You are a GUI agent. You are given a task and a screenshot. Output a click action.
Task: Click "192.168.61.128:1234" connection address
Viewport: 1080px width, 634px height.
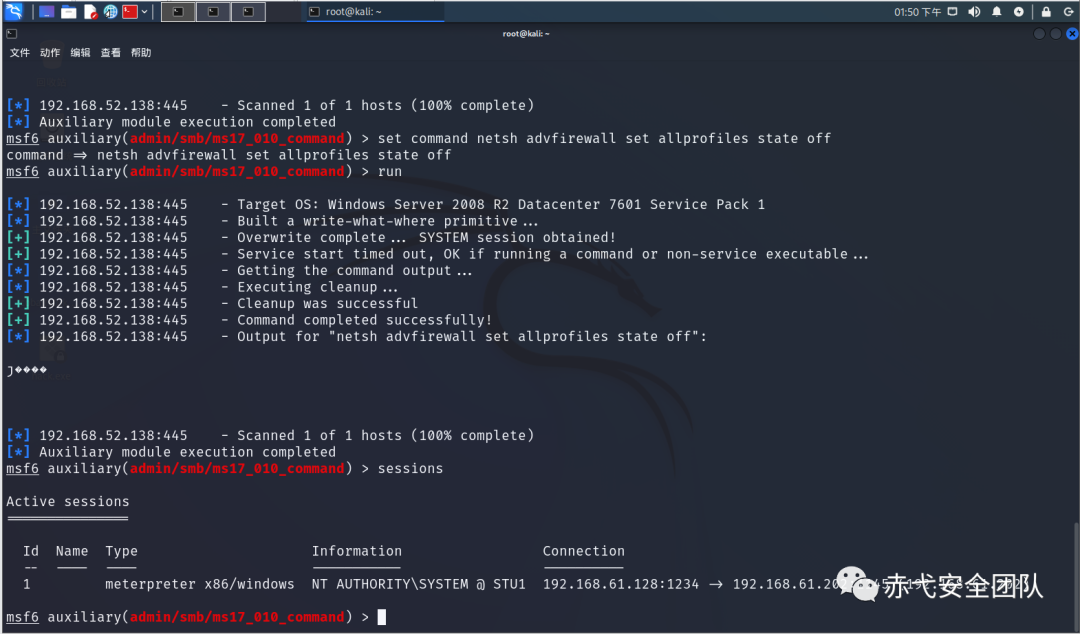(621, 584)
